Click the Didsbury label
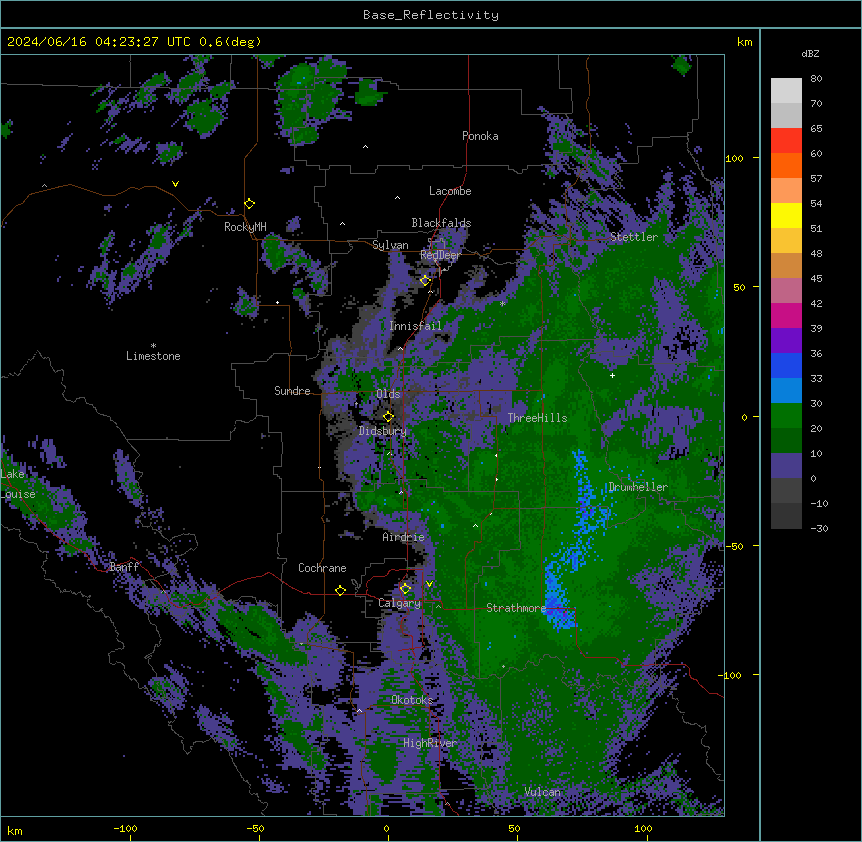 click(x=382, y=431)
